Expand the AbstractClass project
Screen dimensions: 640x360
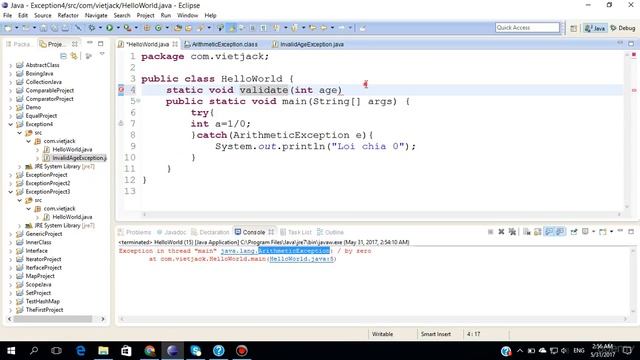(x=11, y=65)
